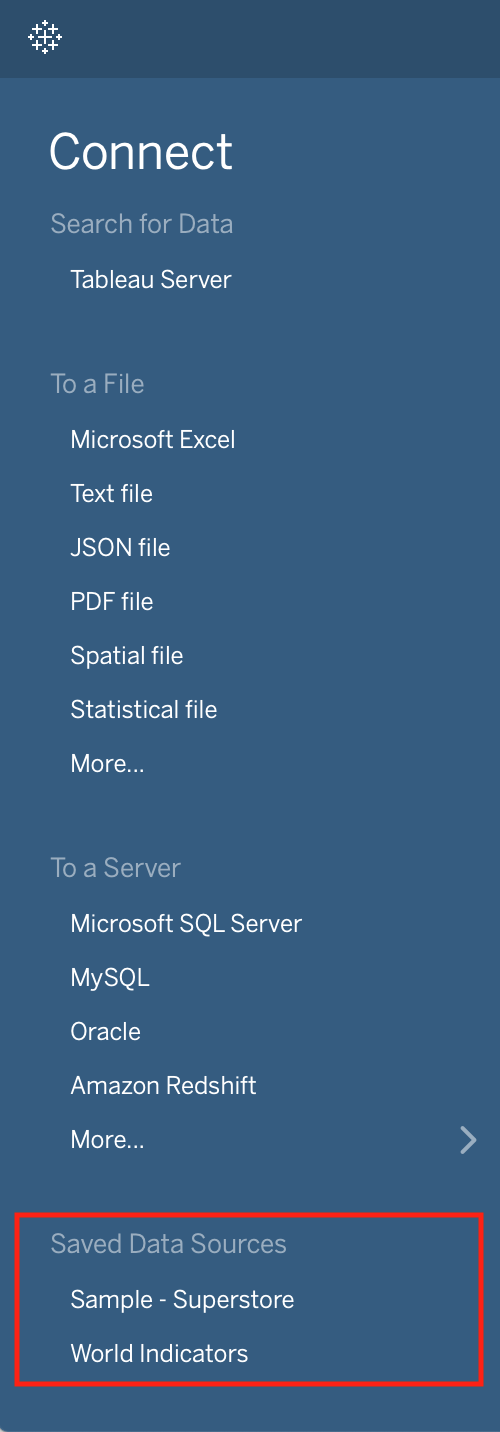Click the Tableau logo icon
The height and width of the screenshot is (1432, 500).
click(x=45, y=37)
